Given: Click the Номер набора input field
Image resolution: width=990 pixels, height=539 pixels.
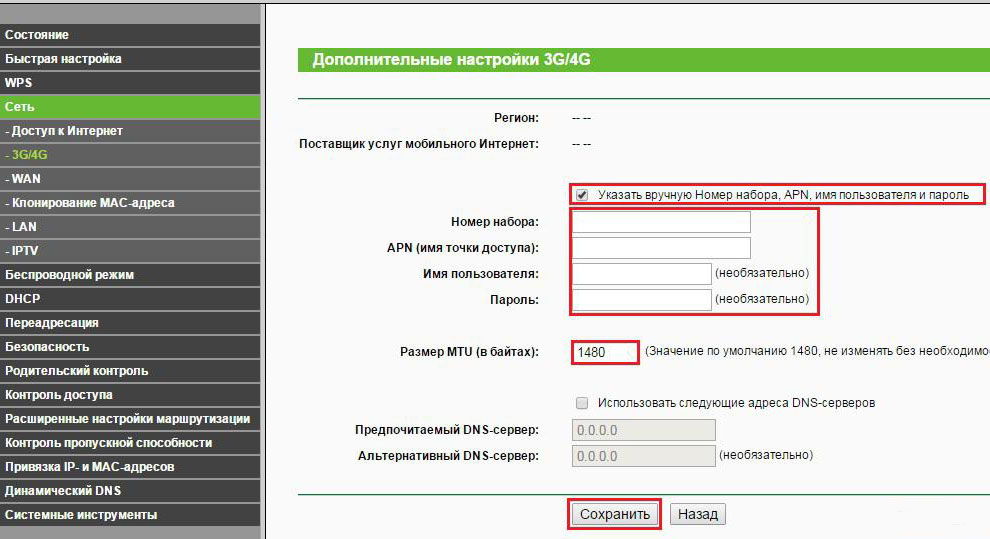Looking at the screenshot, I should 661,222.
